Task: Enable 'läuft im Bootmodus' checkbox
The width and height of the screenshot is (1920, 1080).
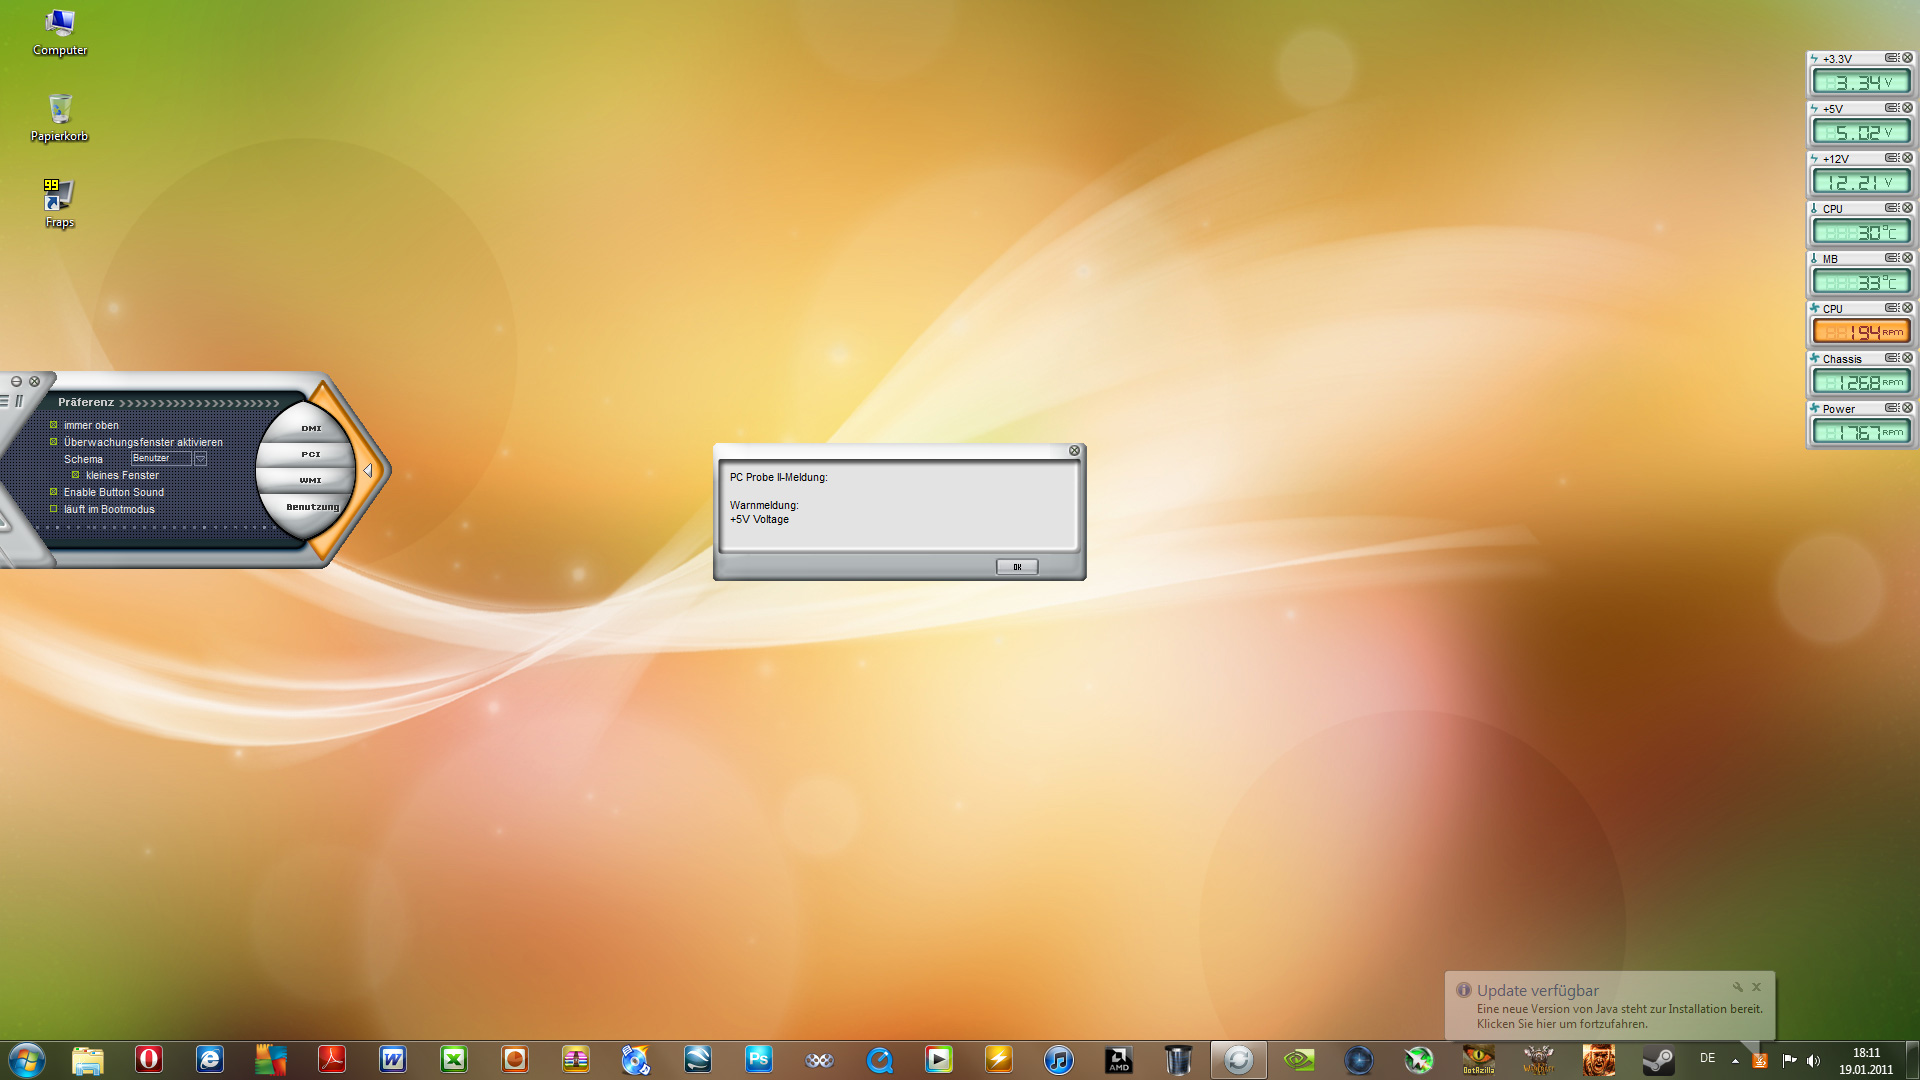Action: tap(54, 509)
